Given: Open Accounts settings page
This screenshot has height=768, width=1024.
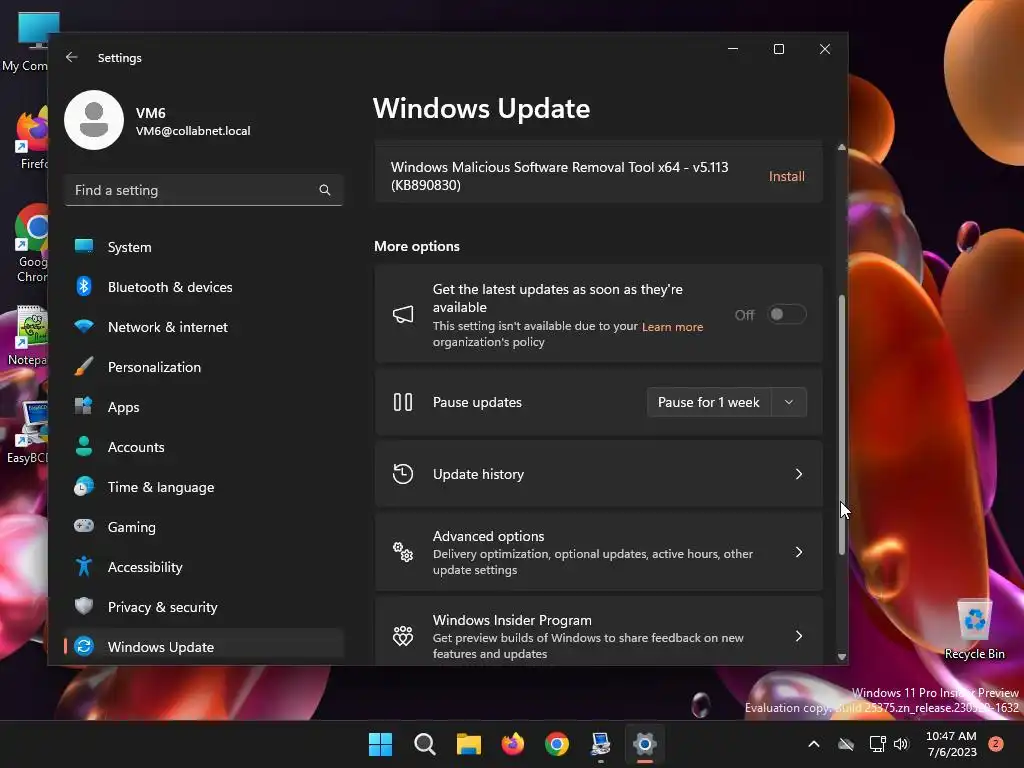Looking at the screenshot, I should pyautogui.click(x=204, y=447).
